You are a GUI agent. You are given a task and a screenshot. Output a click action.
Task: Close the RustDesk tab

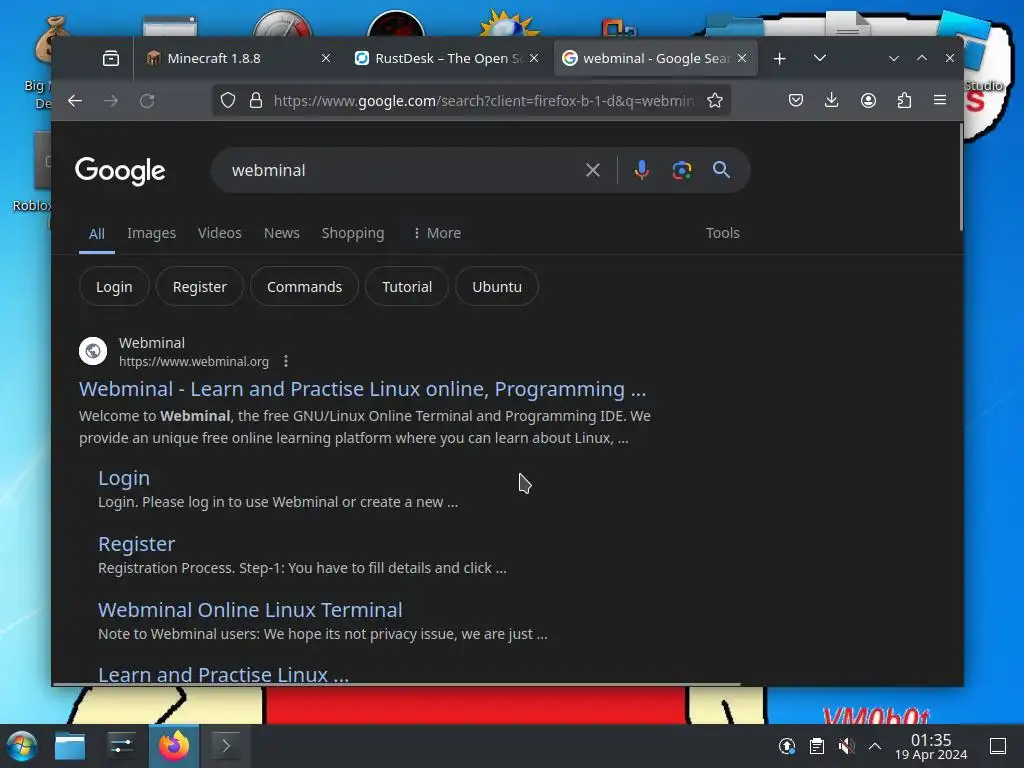[534, 59]
